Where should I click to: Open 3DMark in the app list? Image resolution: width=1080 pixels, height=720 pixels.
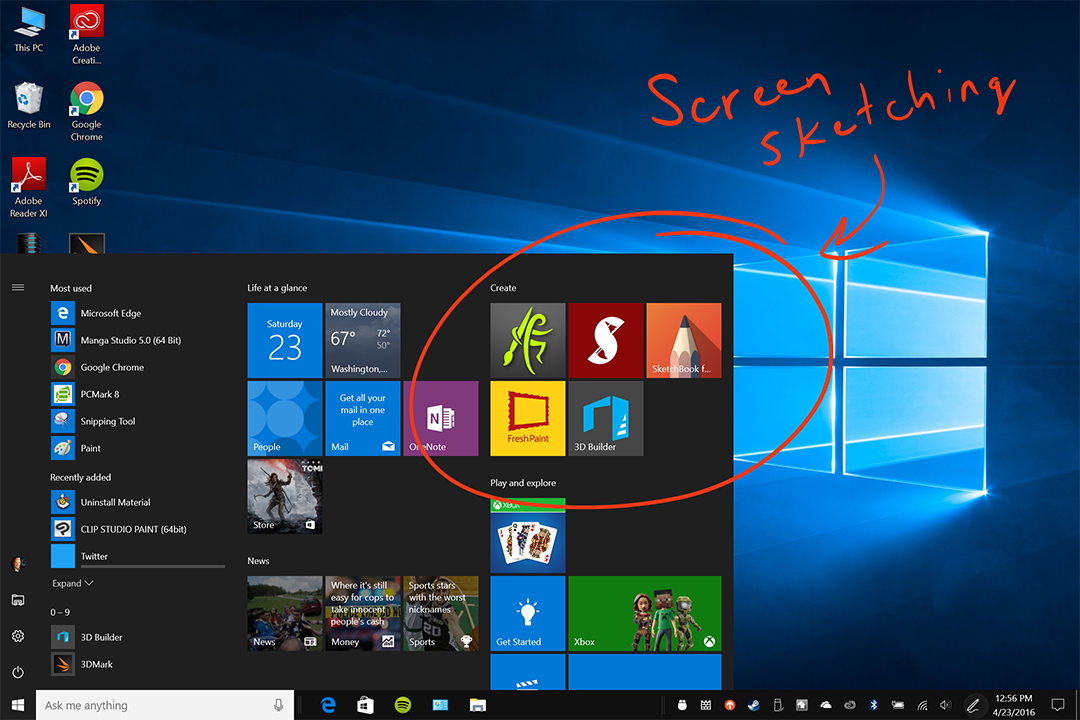(138, 664)
